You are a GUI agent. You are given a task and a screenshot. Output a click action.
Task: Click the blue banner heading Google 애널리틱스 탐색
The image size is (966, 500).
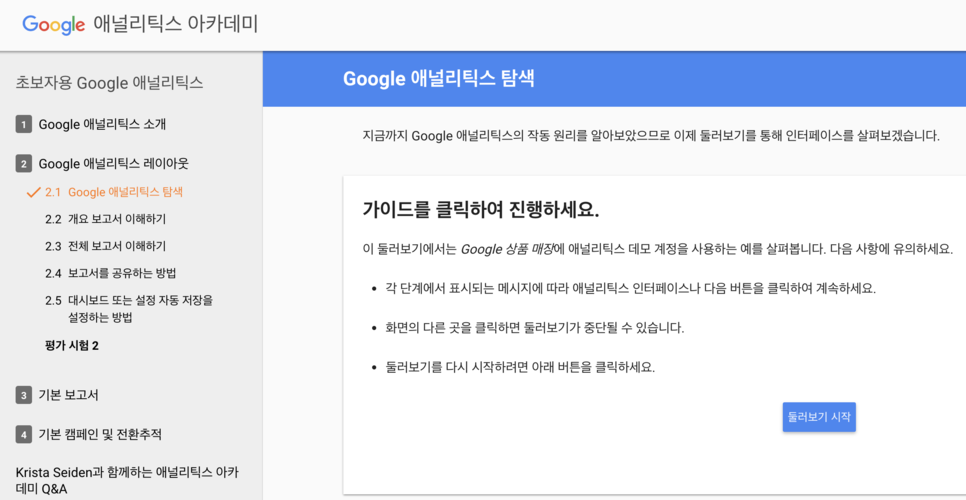click(438, 79)
